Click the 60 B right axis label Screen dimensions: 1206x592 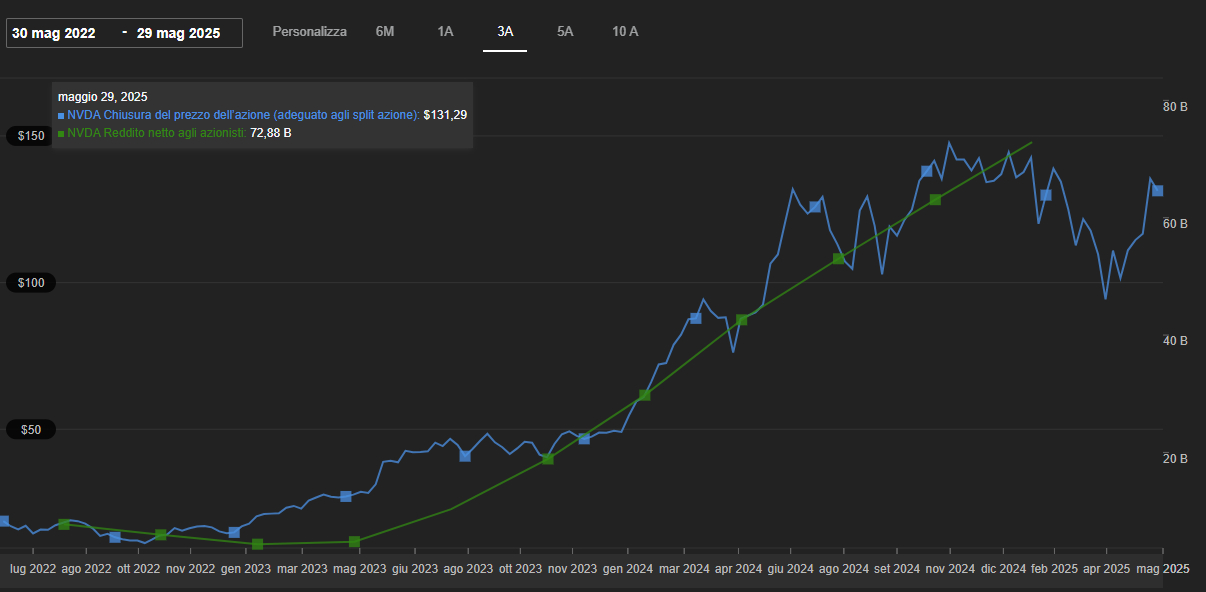tap(1175, 224)
